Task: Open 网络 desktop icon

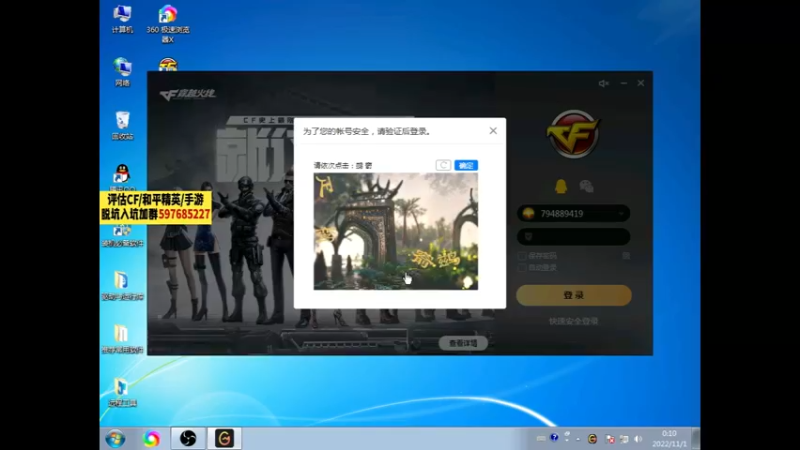Action: click(x=122, y=72)
